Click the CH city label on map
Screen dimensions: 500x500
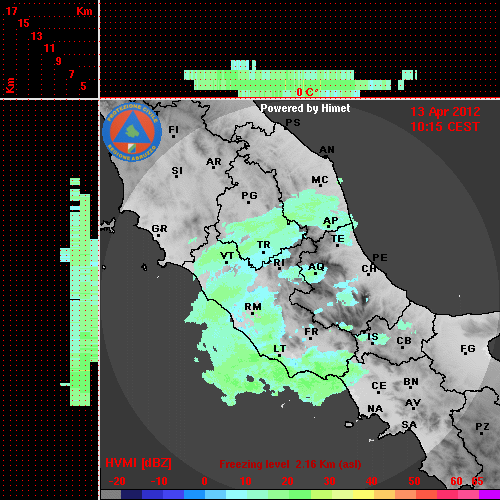pyautogui.click(x=369, y=268)
